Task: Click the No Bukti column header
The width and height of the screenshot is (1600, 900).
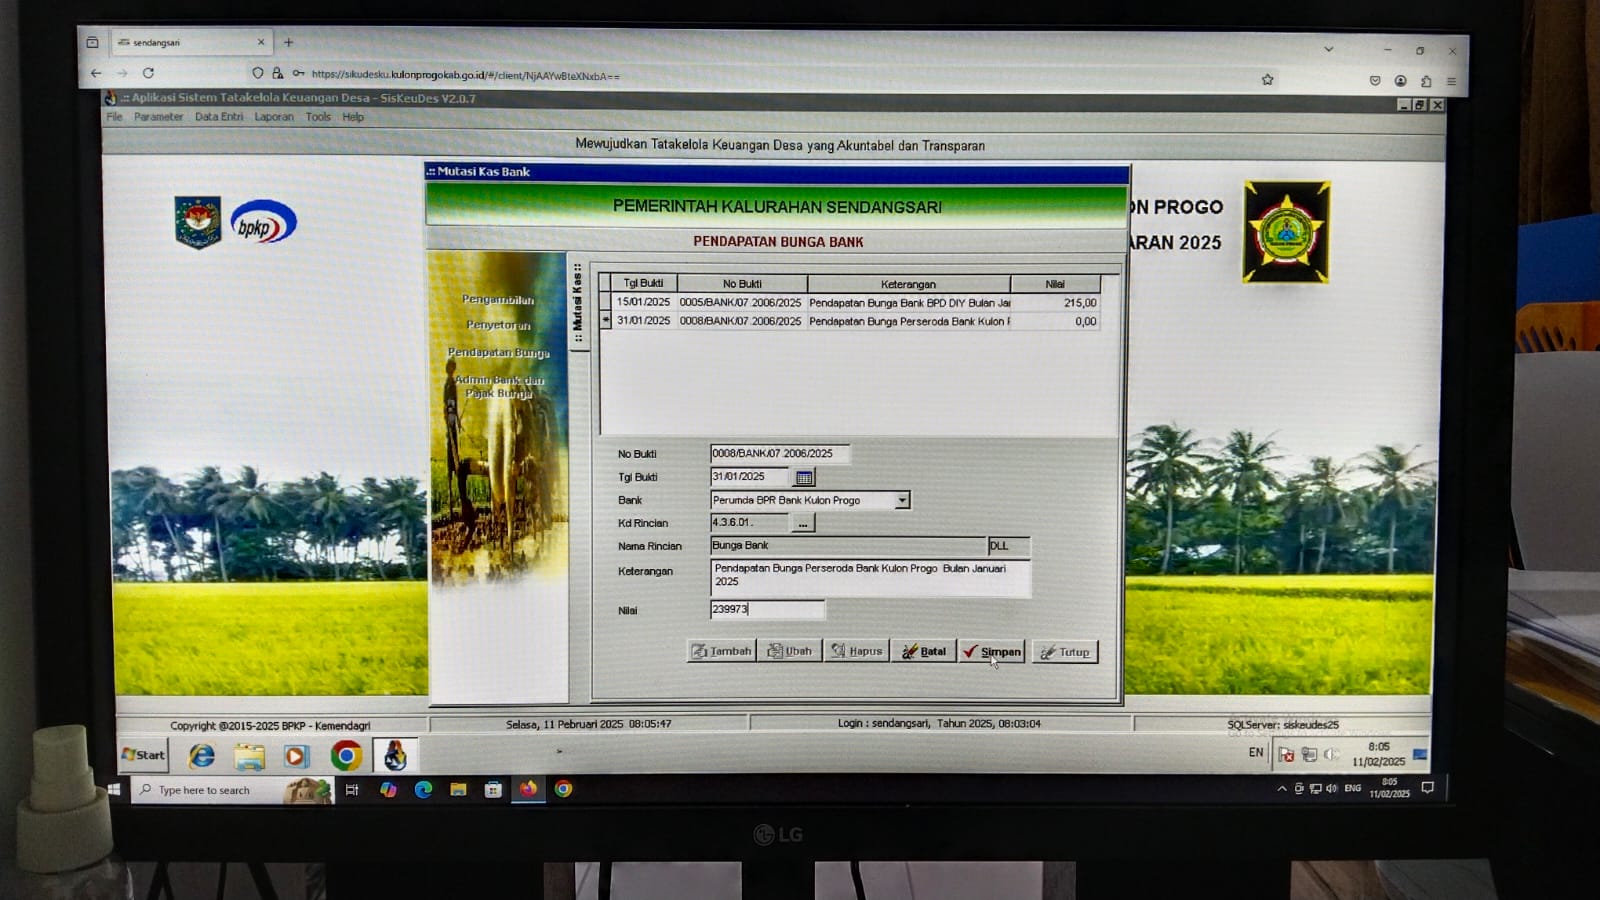Action: point(742,284)
